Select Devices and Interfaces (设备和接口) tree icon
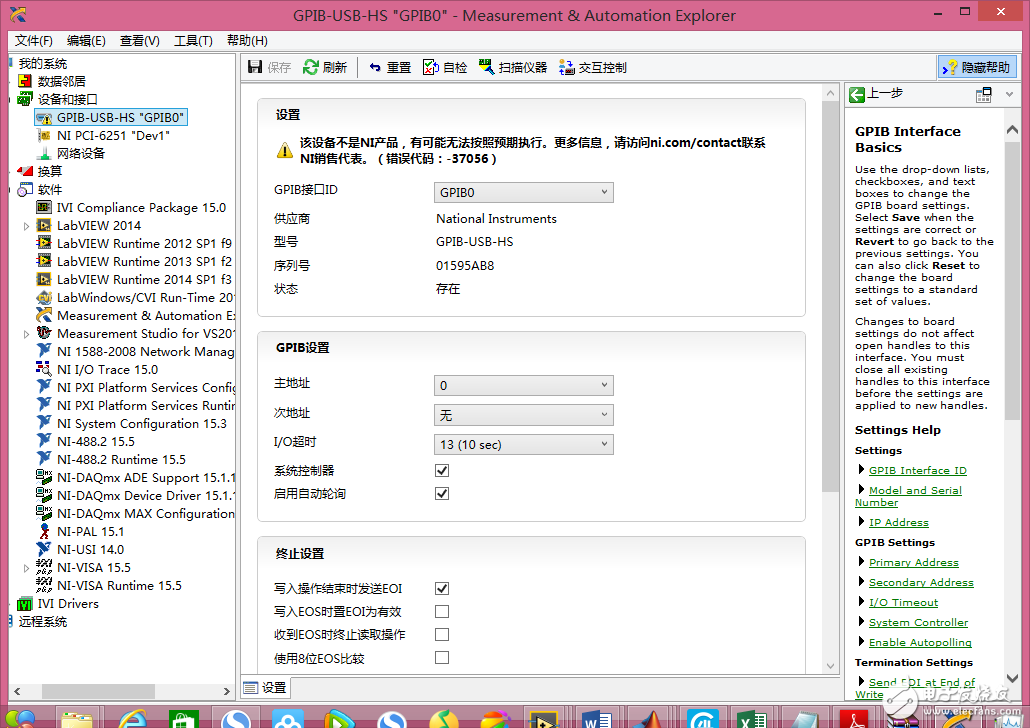The width and height of the screenshot is (1030, 728). (25, 99)
